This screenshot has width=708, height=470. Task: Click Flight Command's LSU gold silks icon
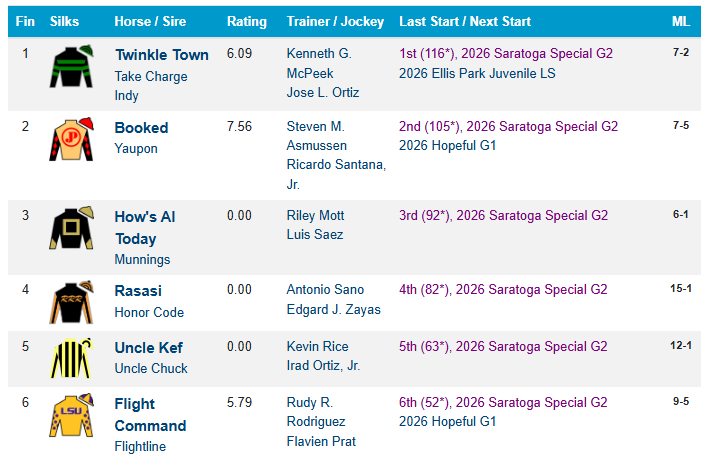[x=71, y=415]
